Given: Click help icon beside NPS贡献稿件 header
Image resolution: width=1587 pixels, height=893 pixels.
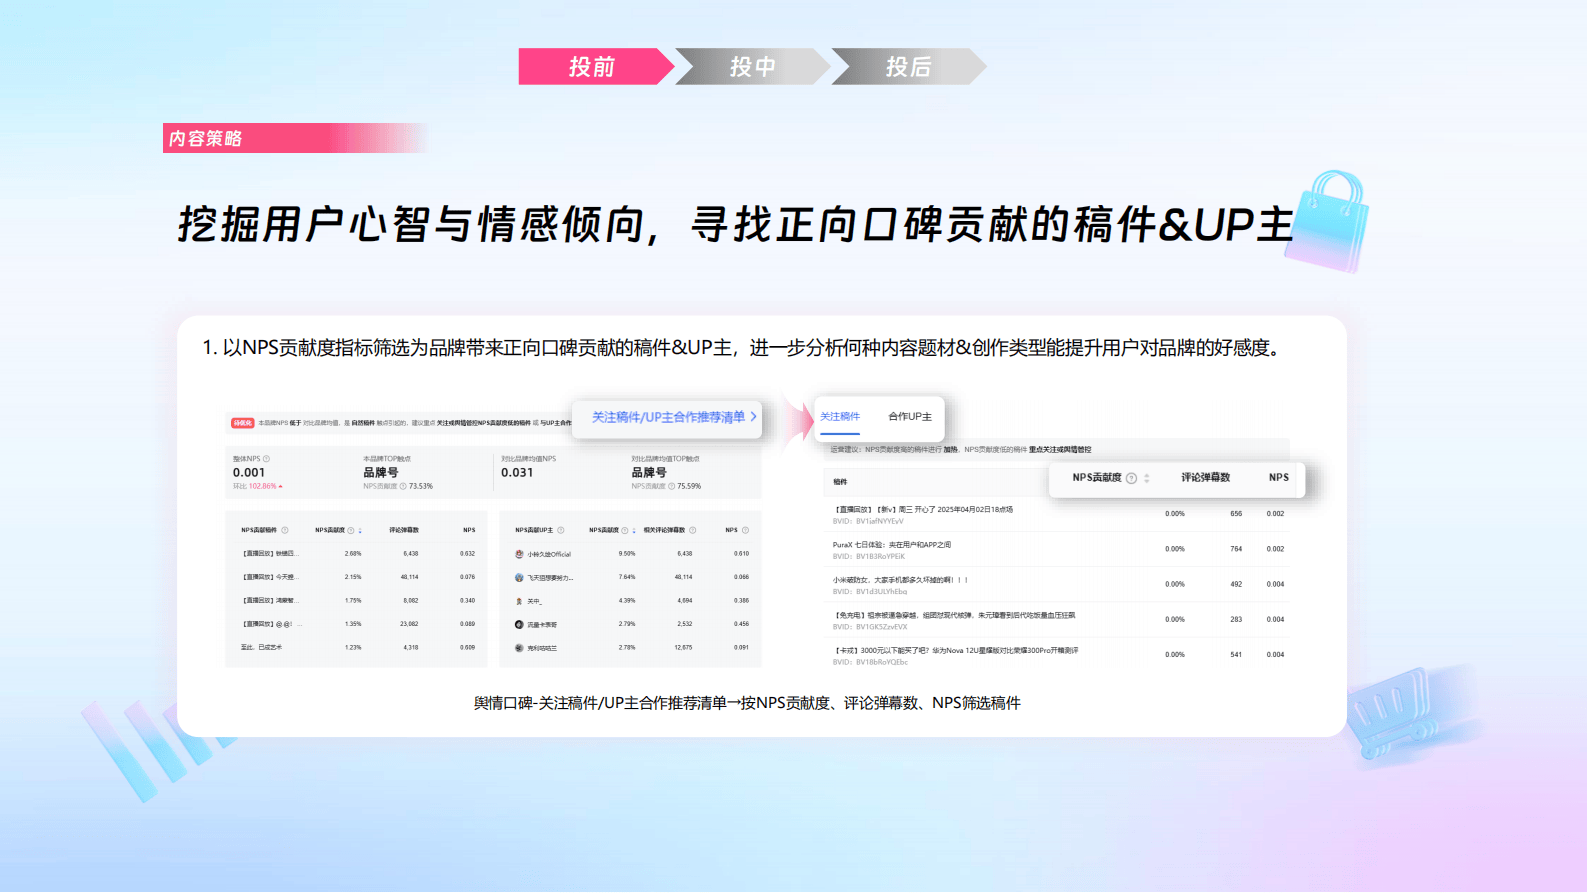Looking at the screenshot, I should (x=285, y=530).
